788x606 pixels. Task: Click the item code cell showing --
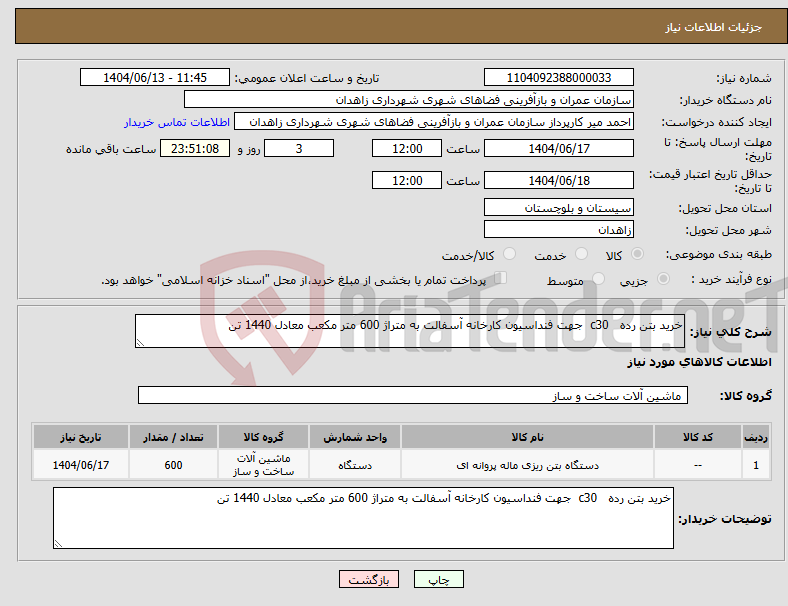click(x=698, y=465)
